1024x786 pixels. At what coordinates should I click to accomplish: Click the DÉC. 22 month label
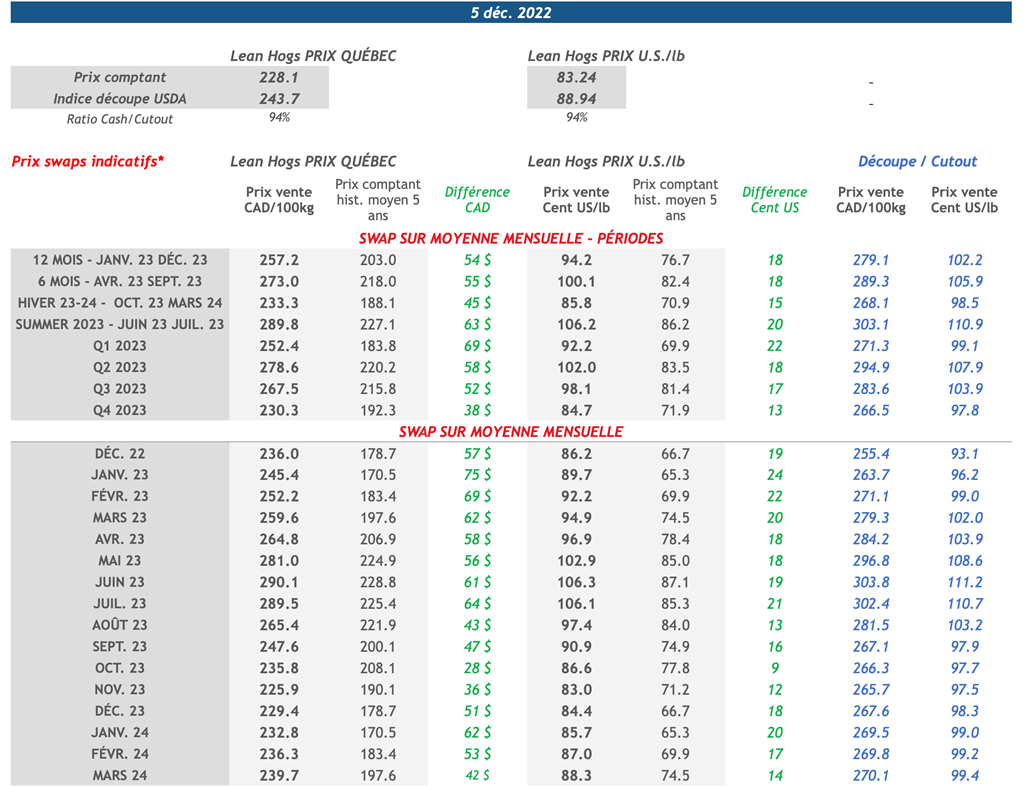120,454
